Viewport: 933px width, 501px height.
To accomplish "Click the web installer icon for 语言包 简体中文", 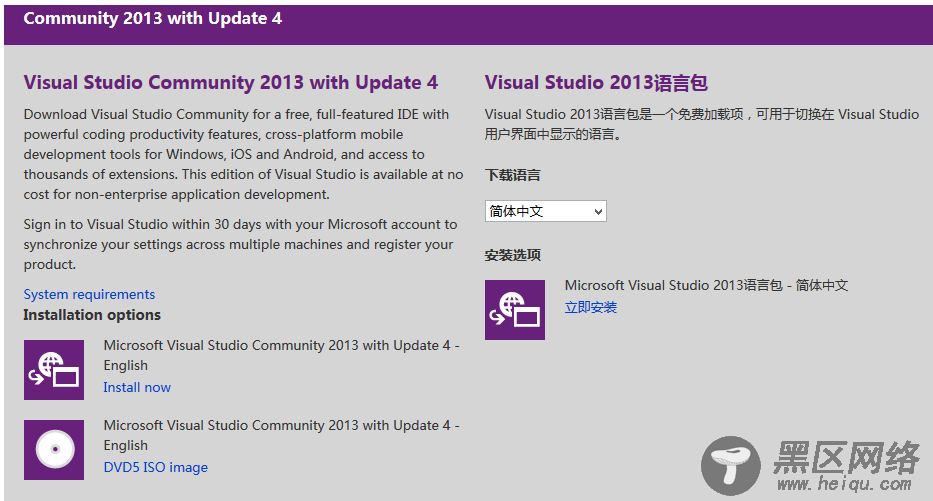I will click(515, 310).
